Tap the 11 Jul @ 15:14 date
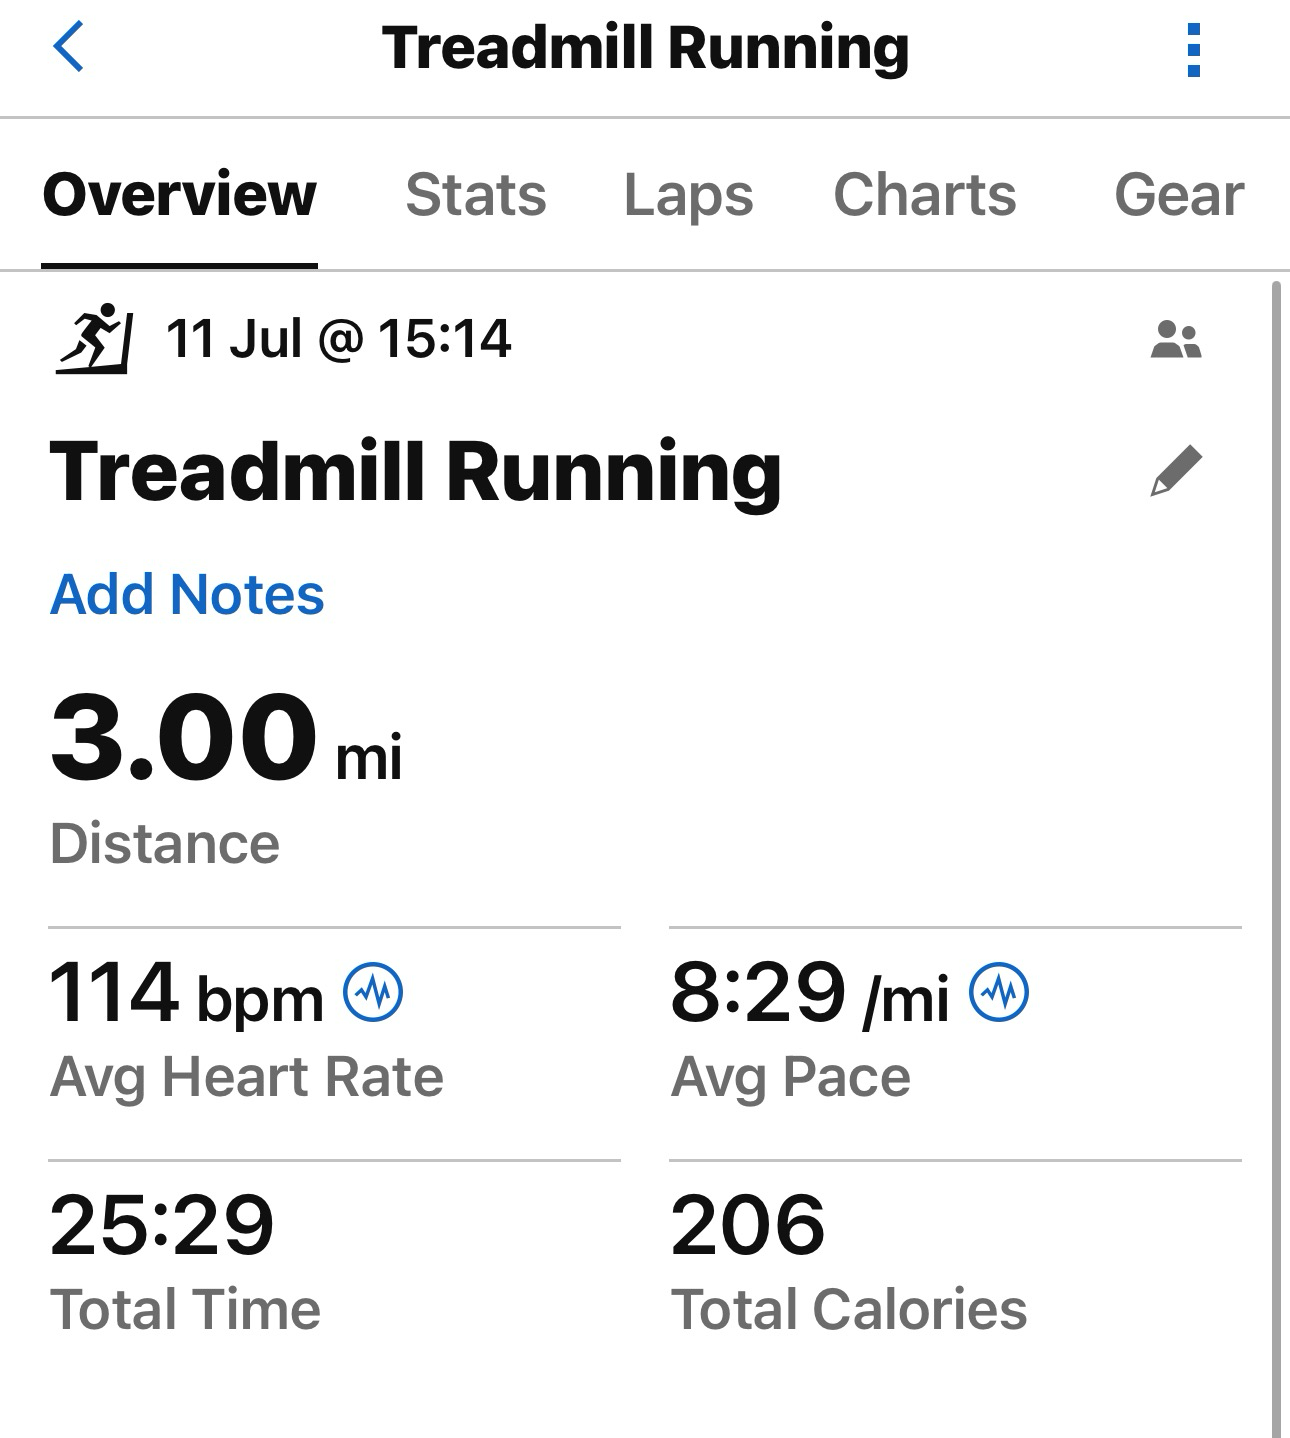This screenshot has height=1438, width=1290. click(x=339, y=338)
